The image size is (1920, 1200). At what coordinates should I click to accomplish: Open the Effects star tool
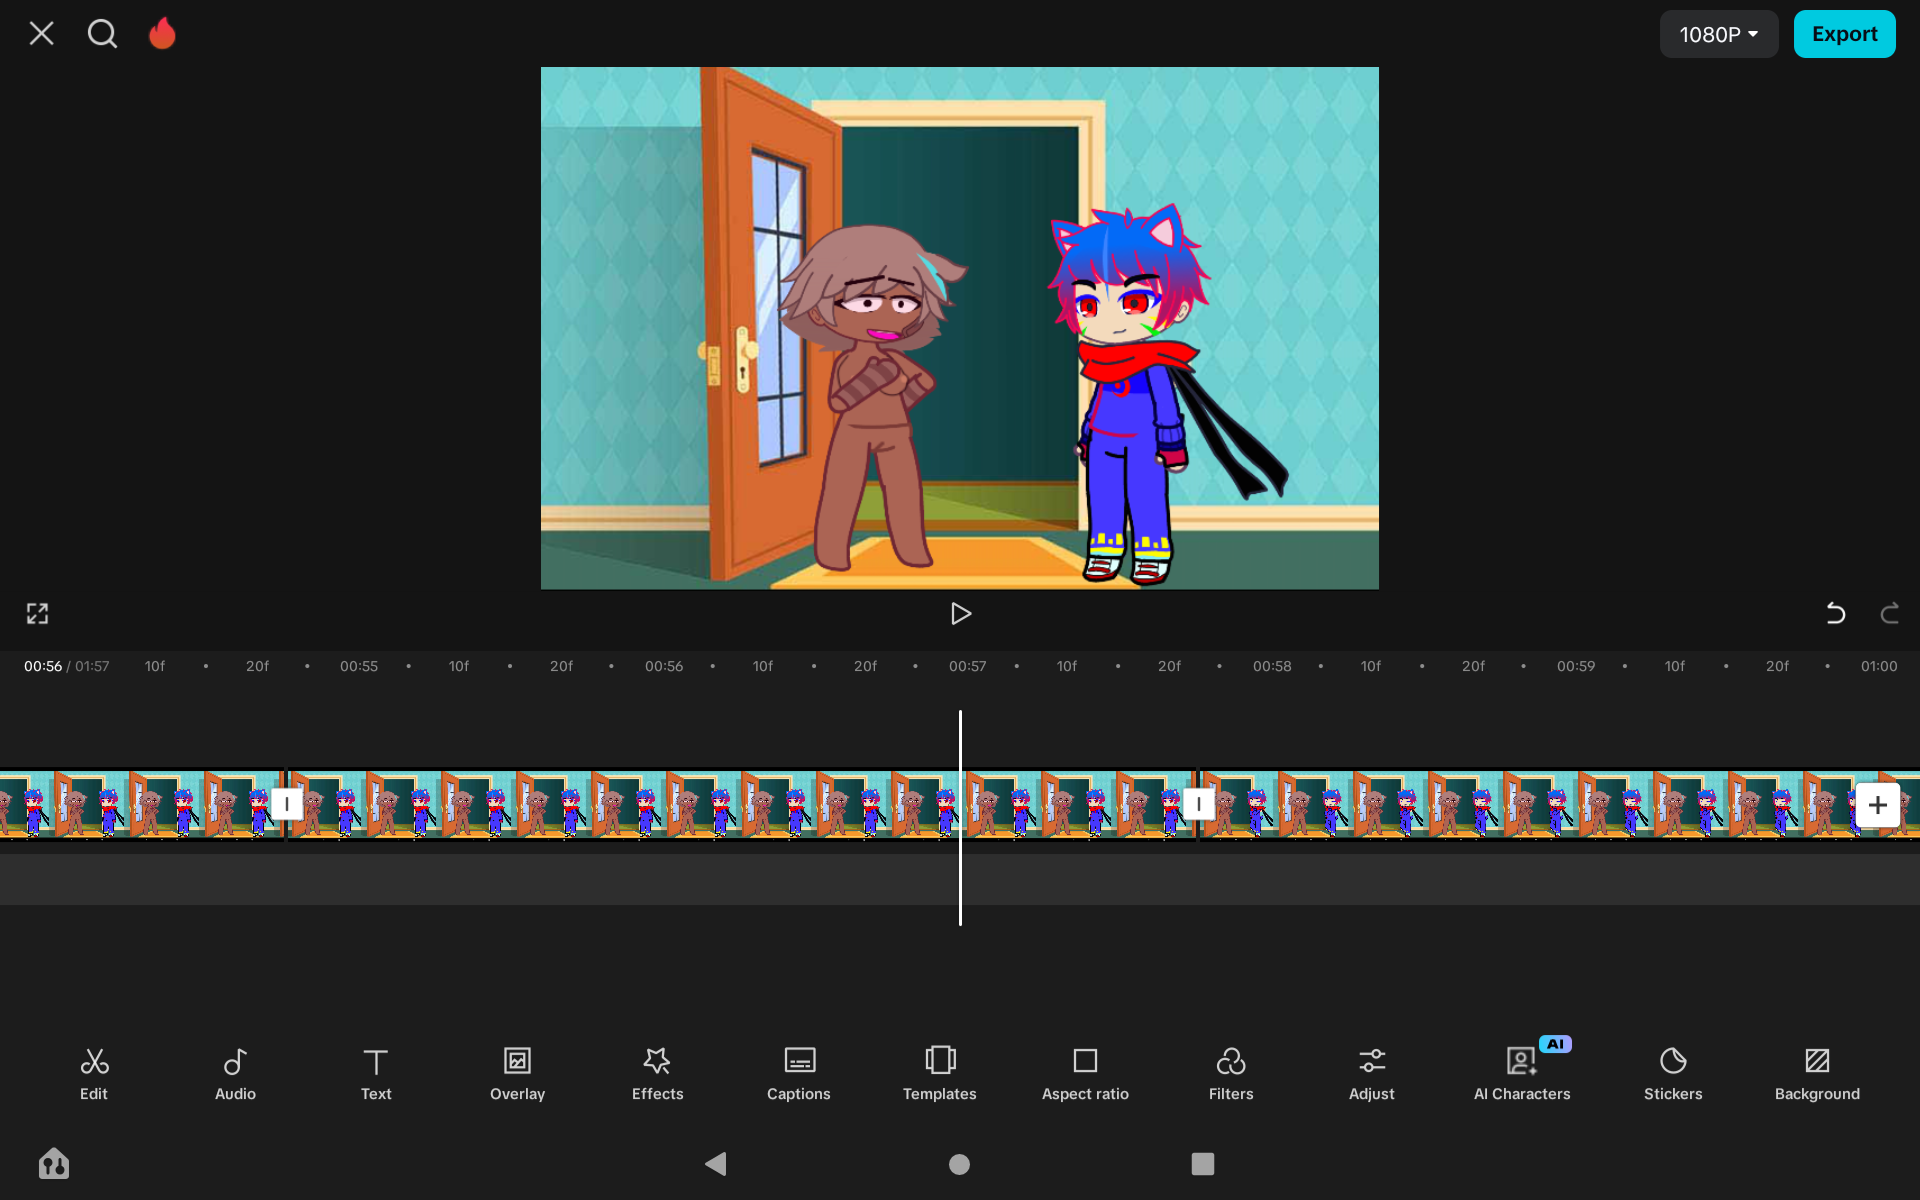pyautogui.click(x=657, y=1073)
